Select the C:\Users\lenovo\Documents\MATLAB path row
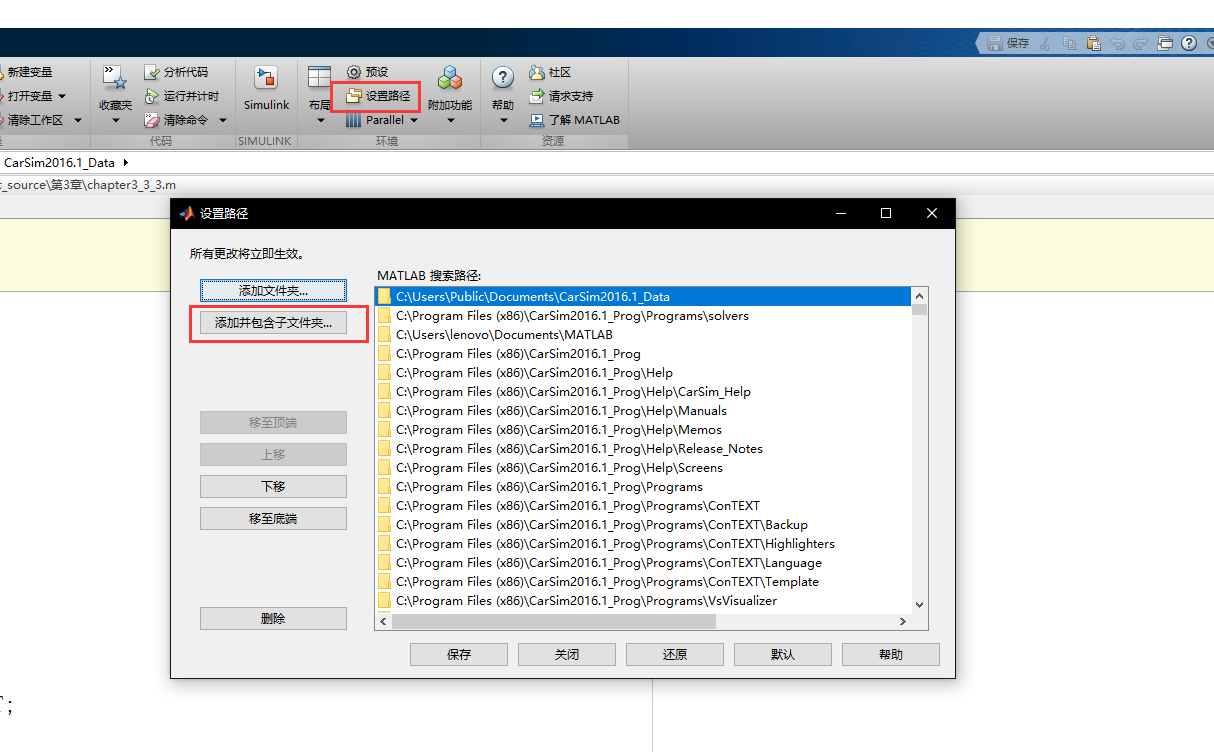Screen dimensions: 1214x752 (x=643, y=334)
